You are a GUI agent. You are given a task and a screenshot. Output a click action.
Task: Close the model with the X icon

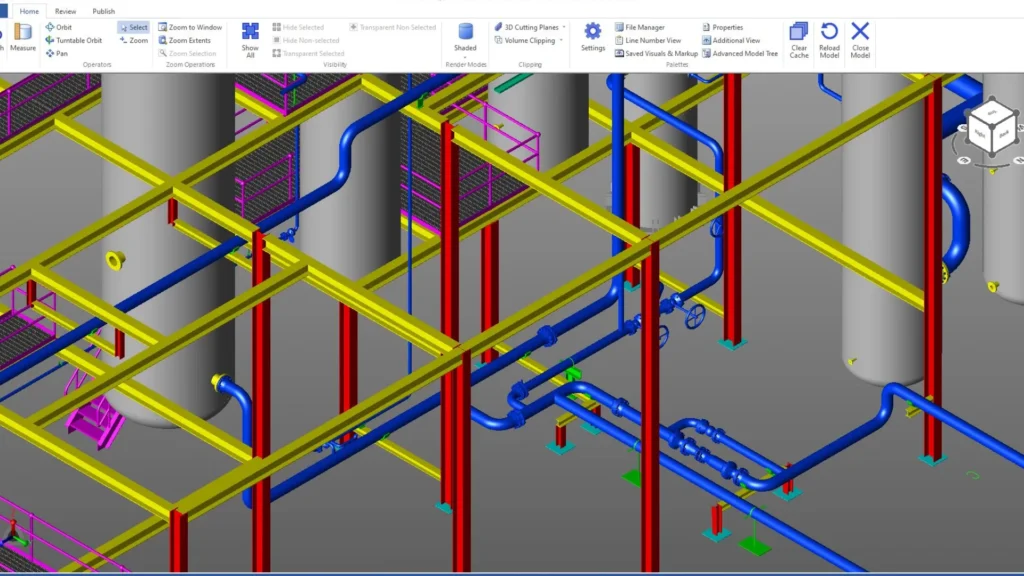[x=860, y=38]
